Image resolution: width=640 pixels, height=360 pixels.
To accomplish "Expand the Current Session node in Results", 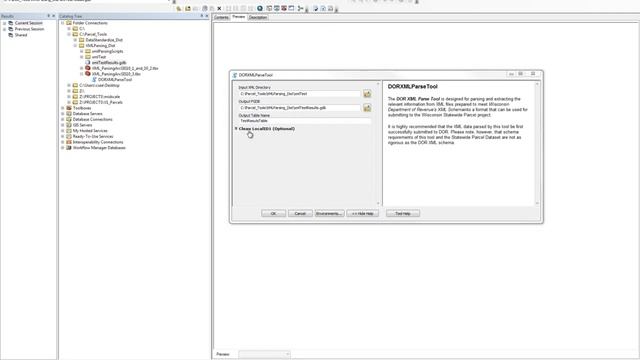I will tap(4, 23).
